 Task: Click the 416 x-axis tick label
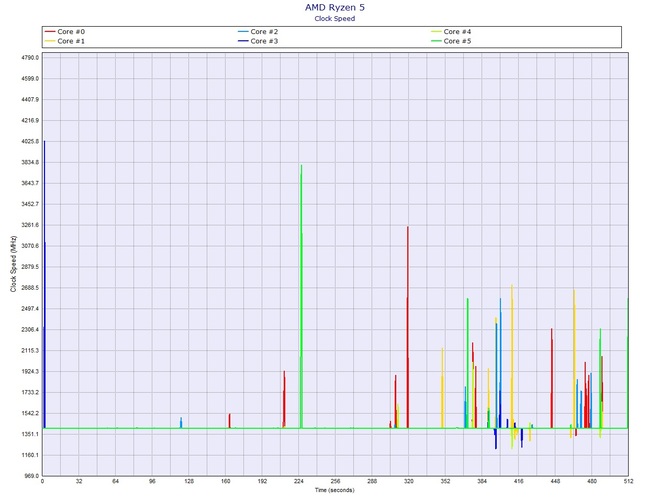pos(518,481)
